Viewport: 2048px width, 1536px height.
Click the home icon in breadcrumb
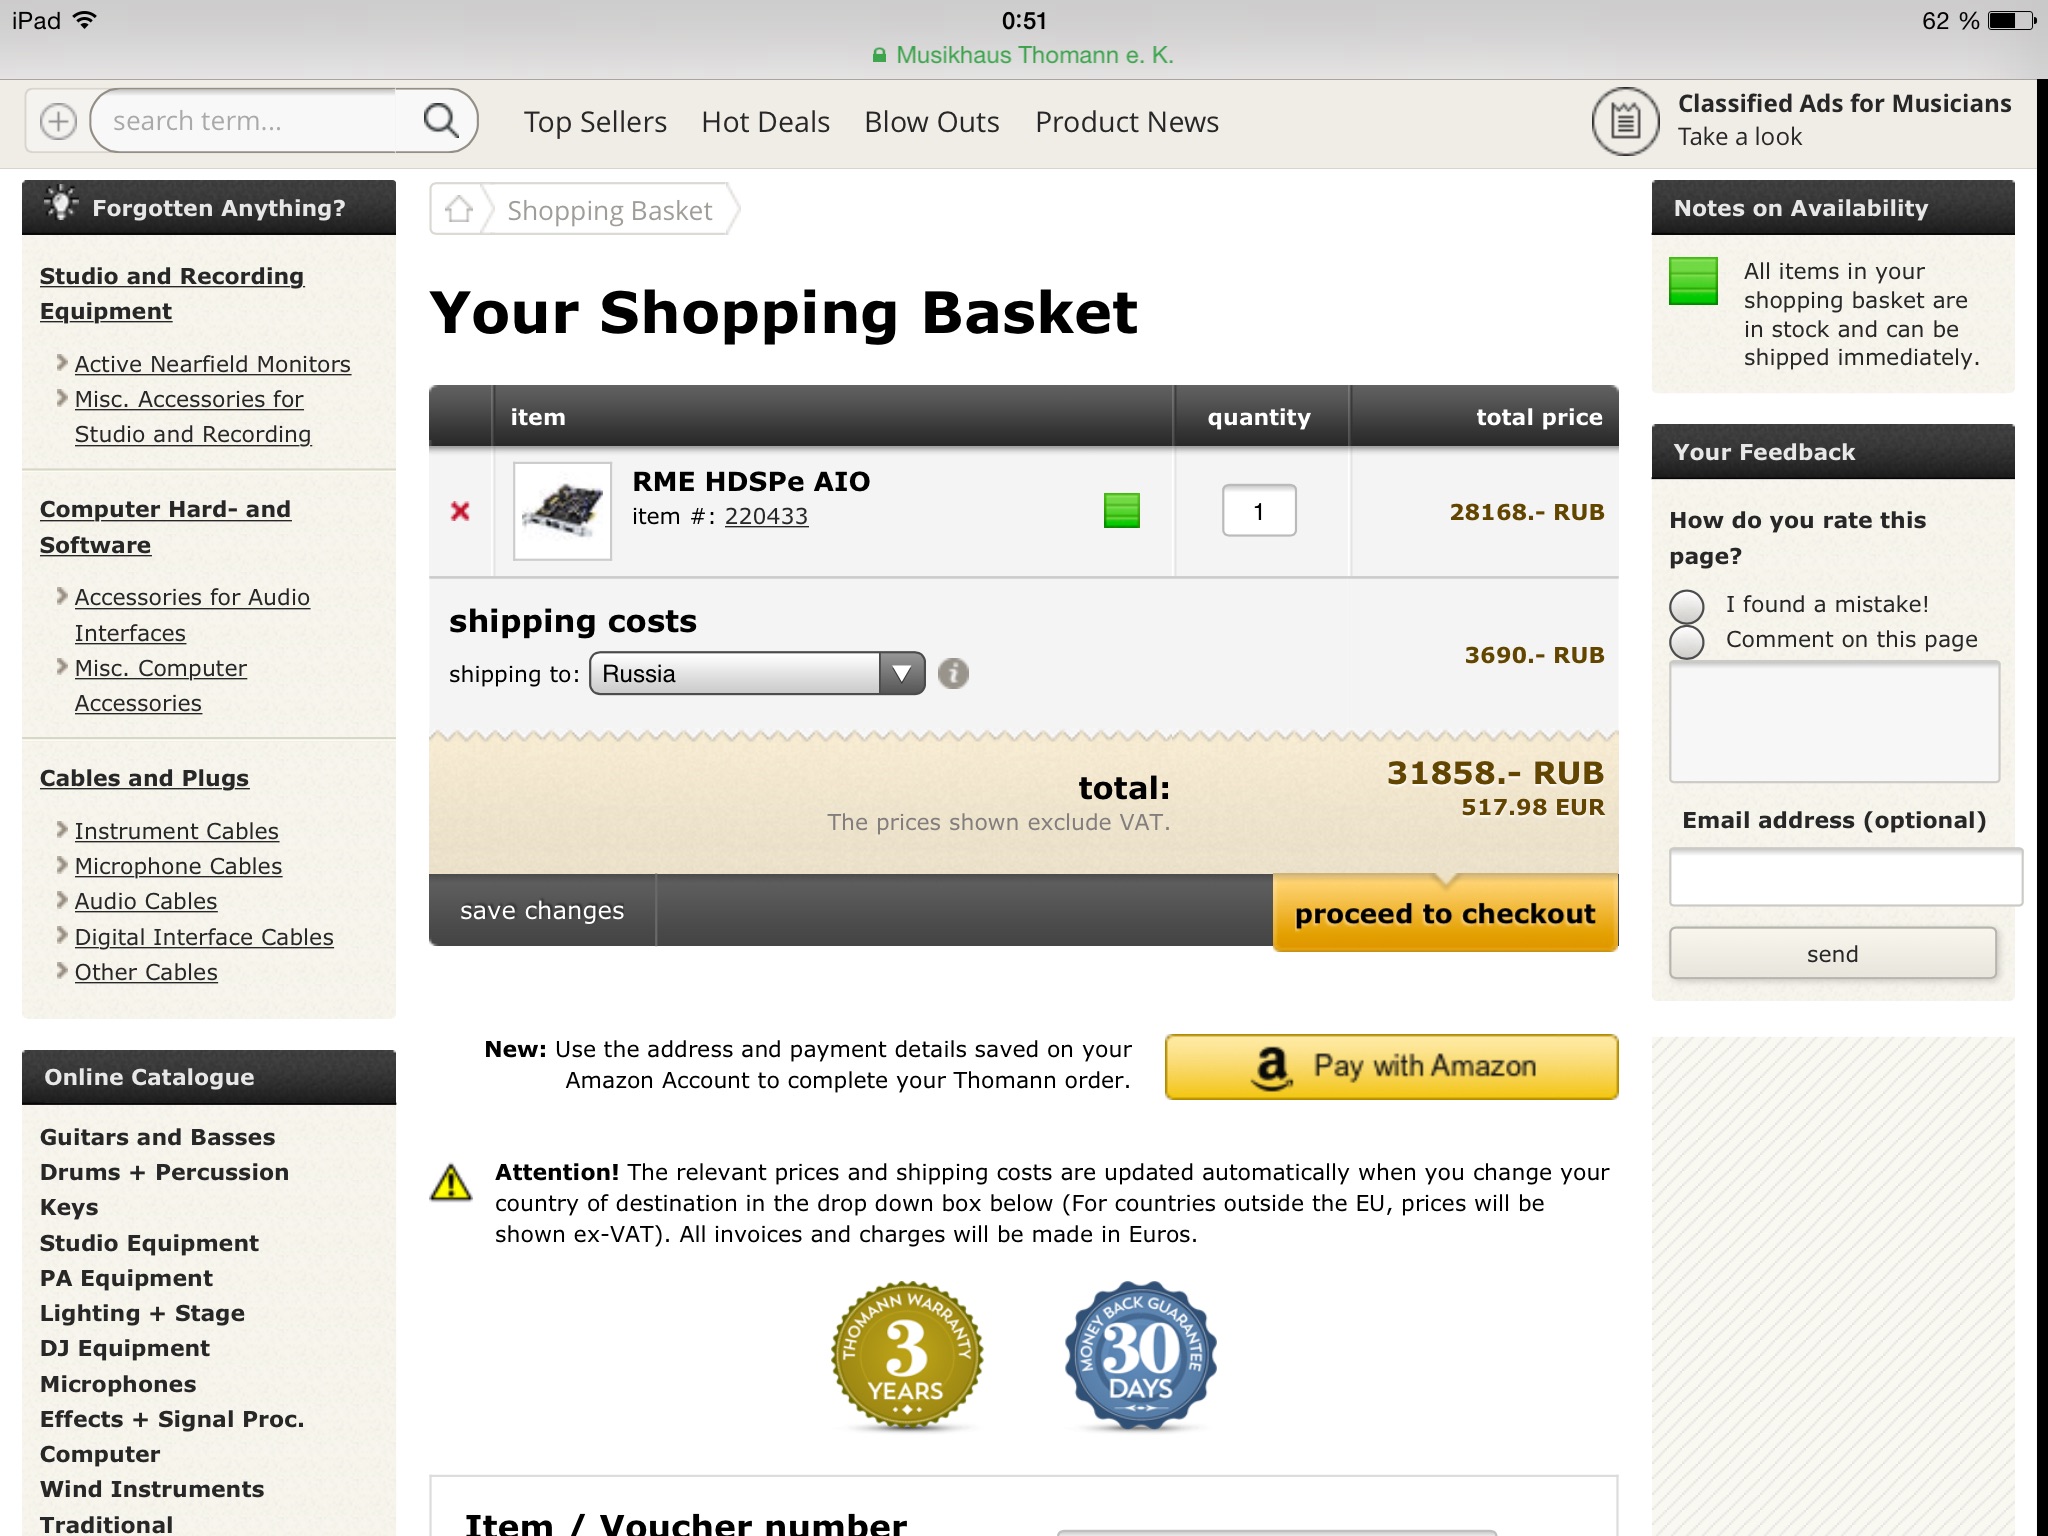point(459,209)
